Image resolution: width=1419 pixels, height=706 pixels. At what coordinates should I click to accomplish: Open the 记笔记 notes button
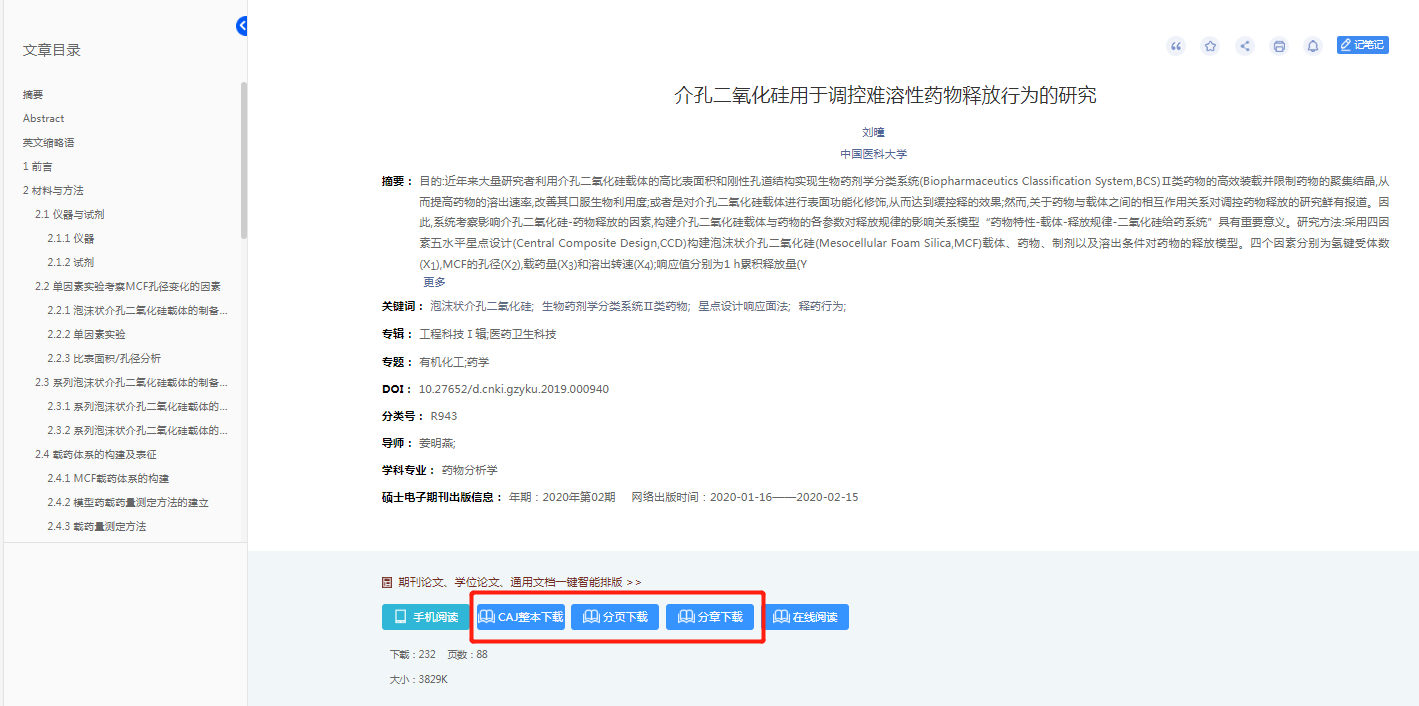click(x=1363, y=45)
